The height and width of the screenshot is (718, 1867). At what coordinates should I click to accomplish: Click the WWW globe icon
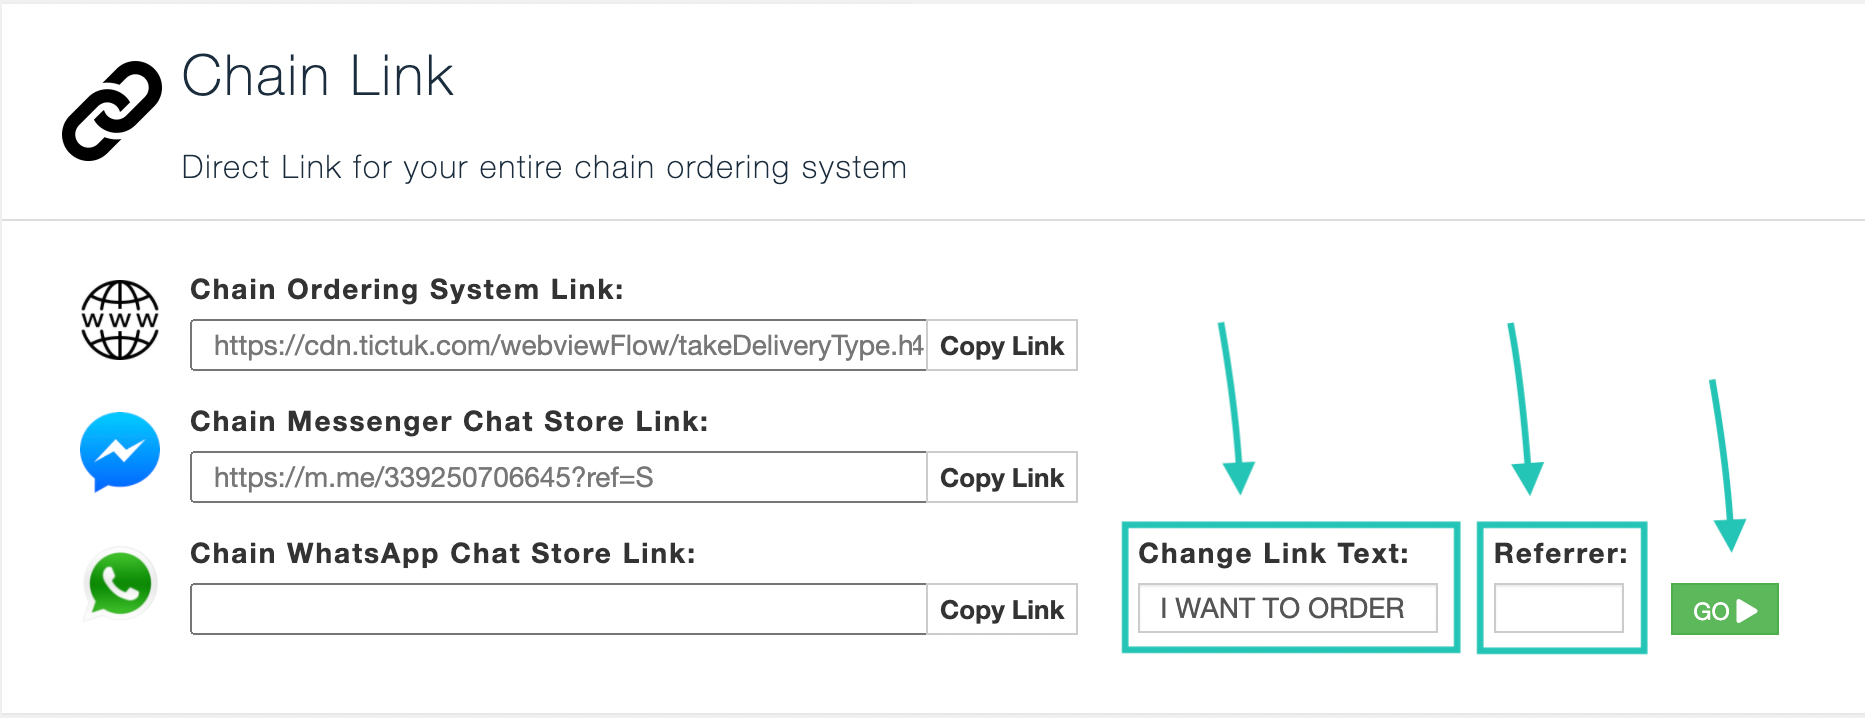120,320
